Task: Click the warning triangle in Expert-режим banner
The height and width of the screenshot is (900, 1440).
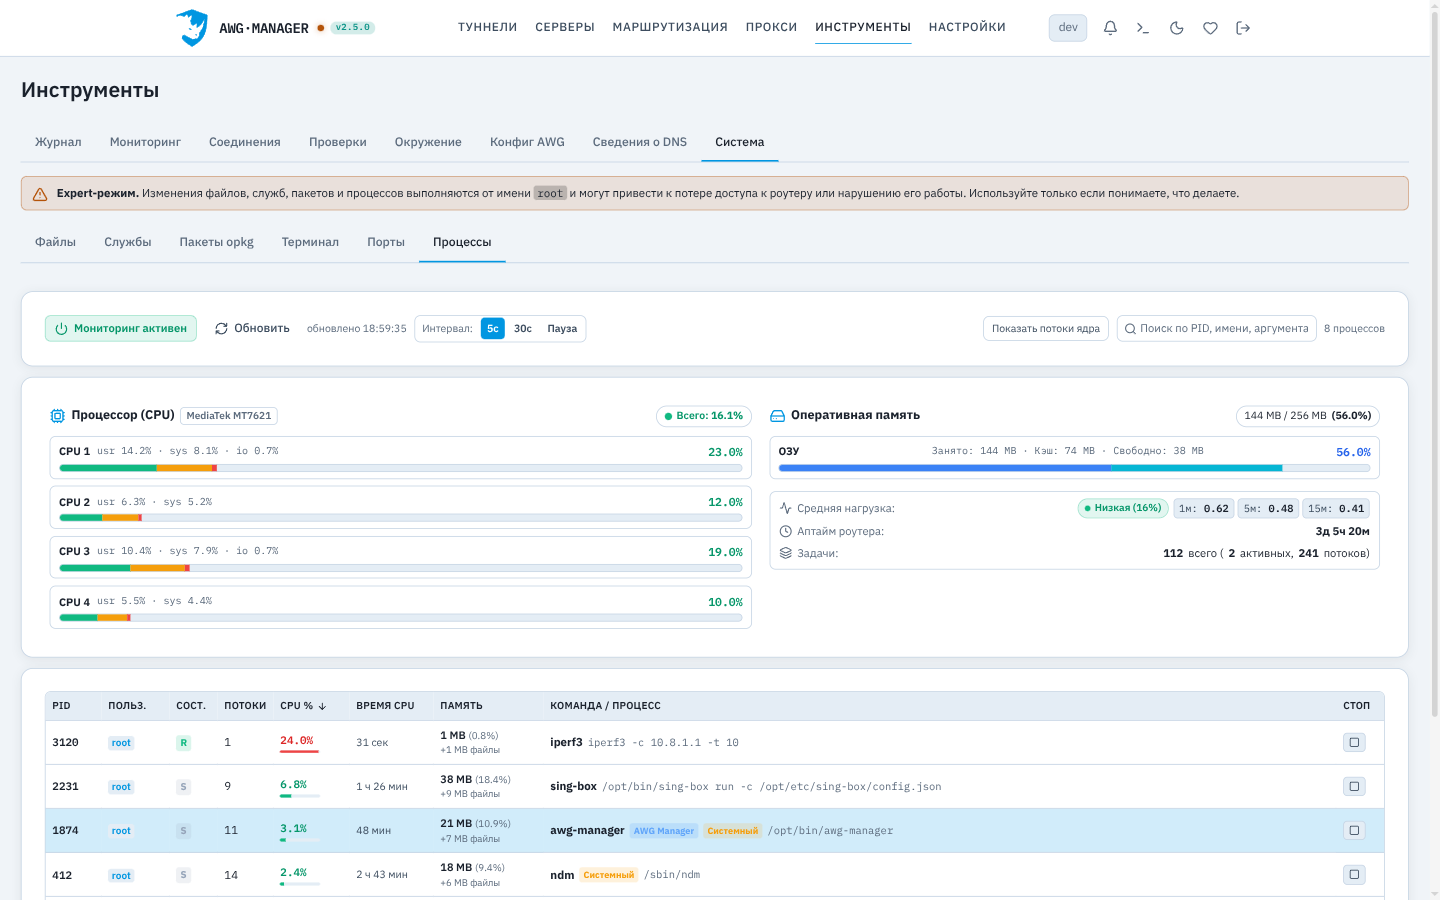Action: click(x=40, y=194)
